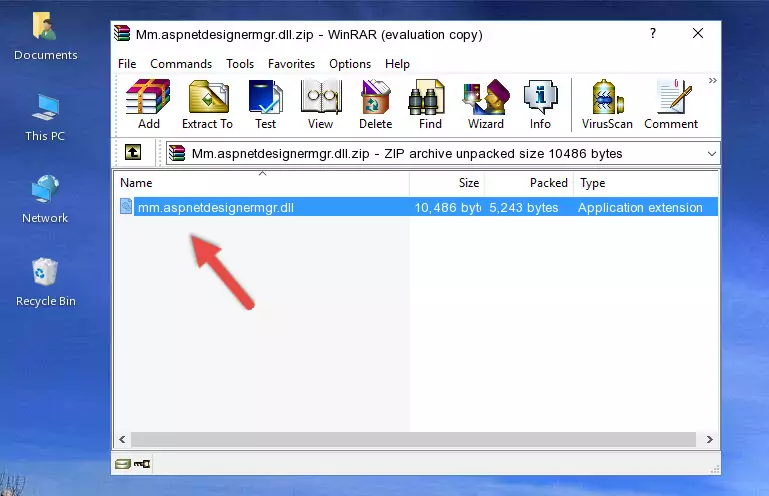Sort files by the Type column

click(645, 183)
